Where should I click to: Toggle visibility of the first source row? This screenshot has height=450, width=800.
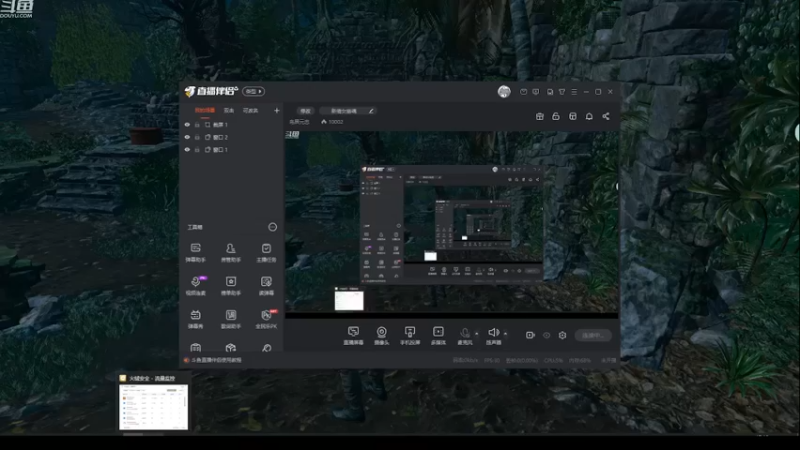[187, 124]
